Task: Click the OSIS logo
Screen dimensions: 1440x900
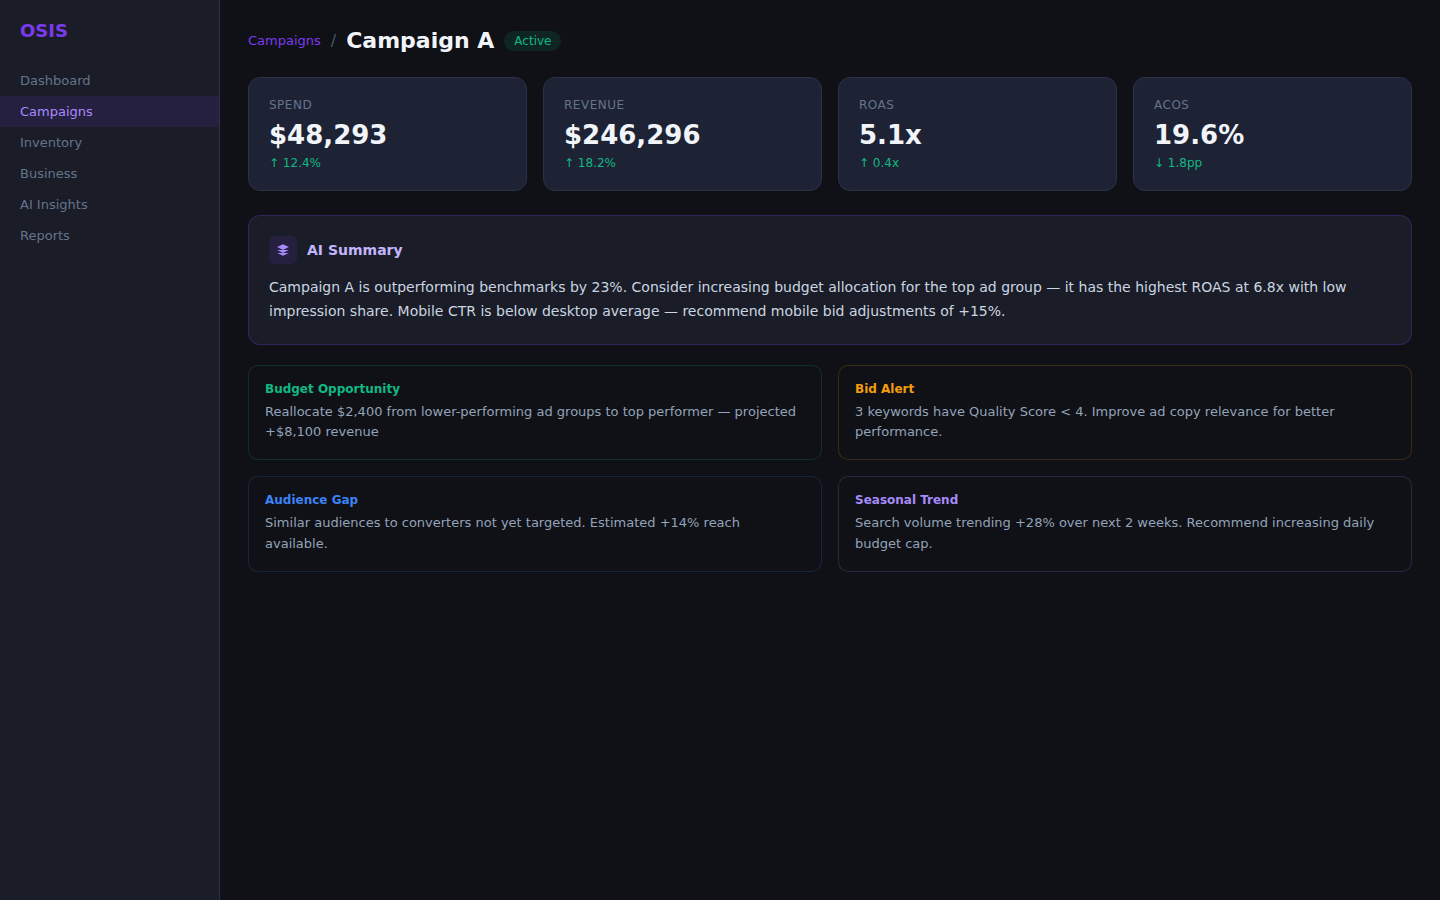Action: (44, 31)
